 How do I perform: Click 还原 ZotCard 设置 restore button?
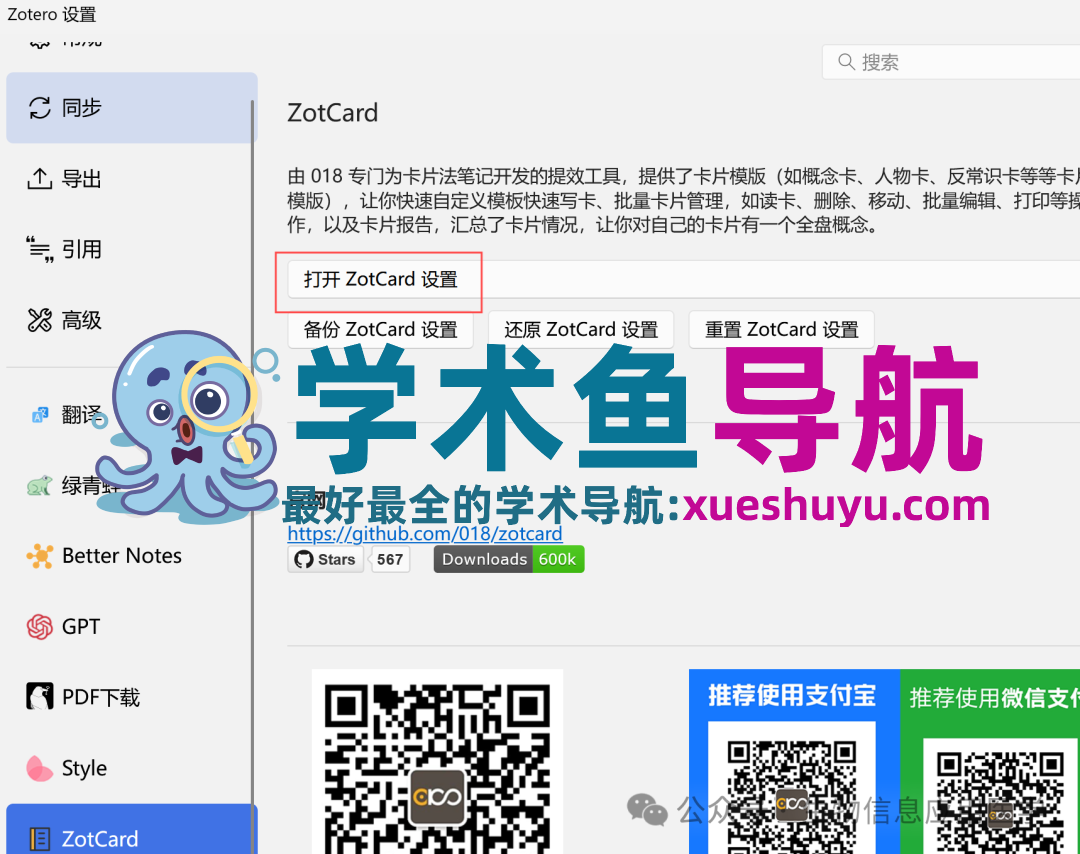[581, 330]
